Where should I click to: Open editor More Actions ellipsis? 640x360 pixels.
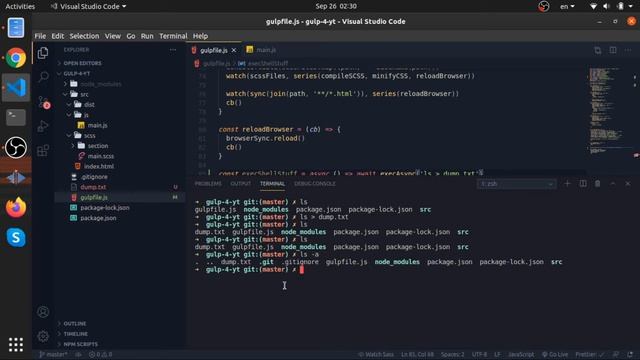pos(628,50)
